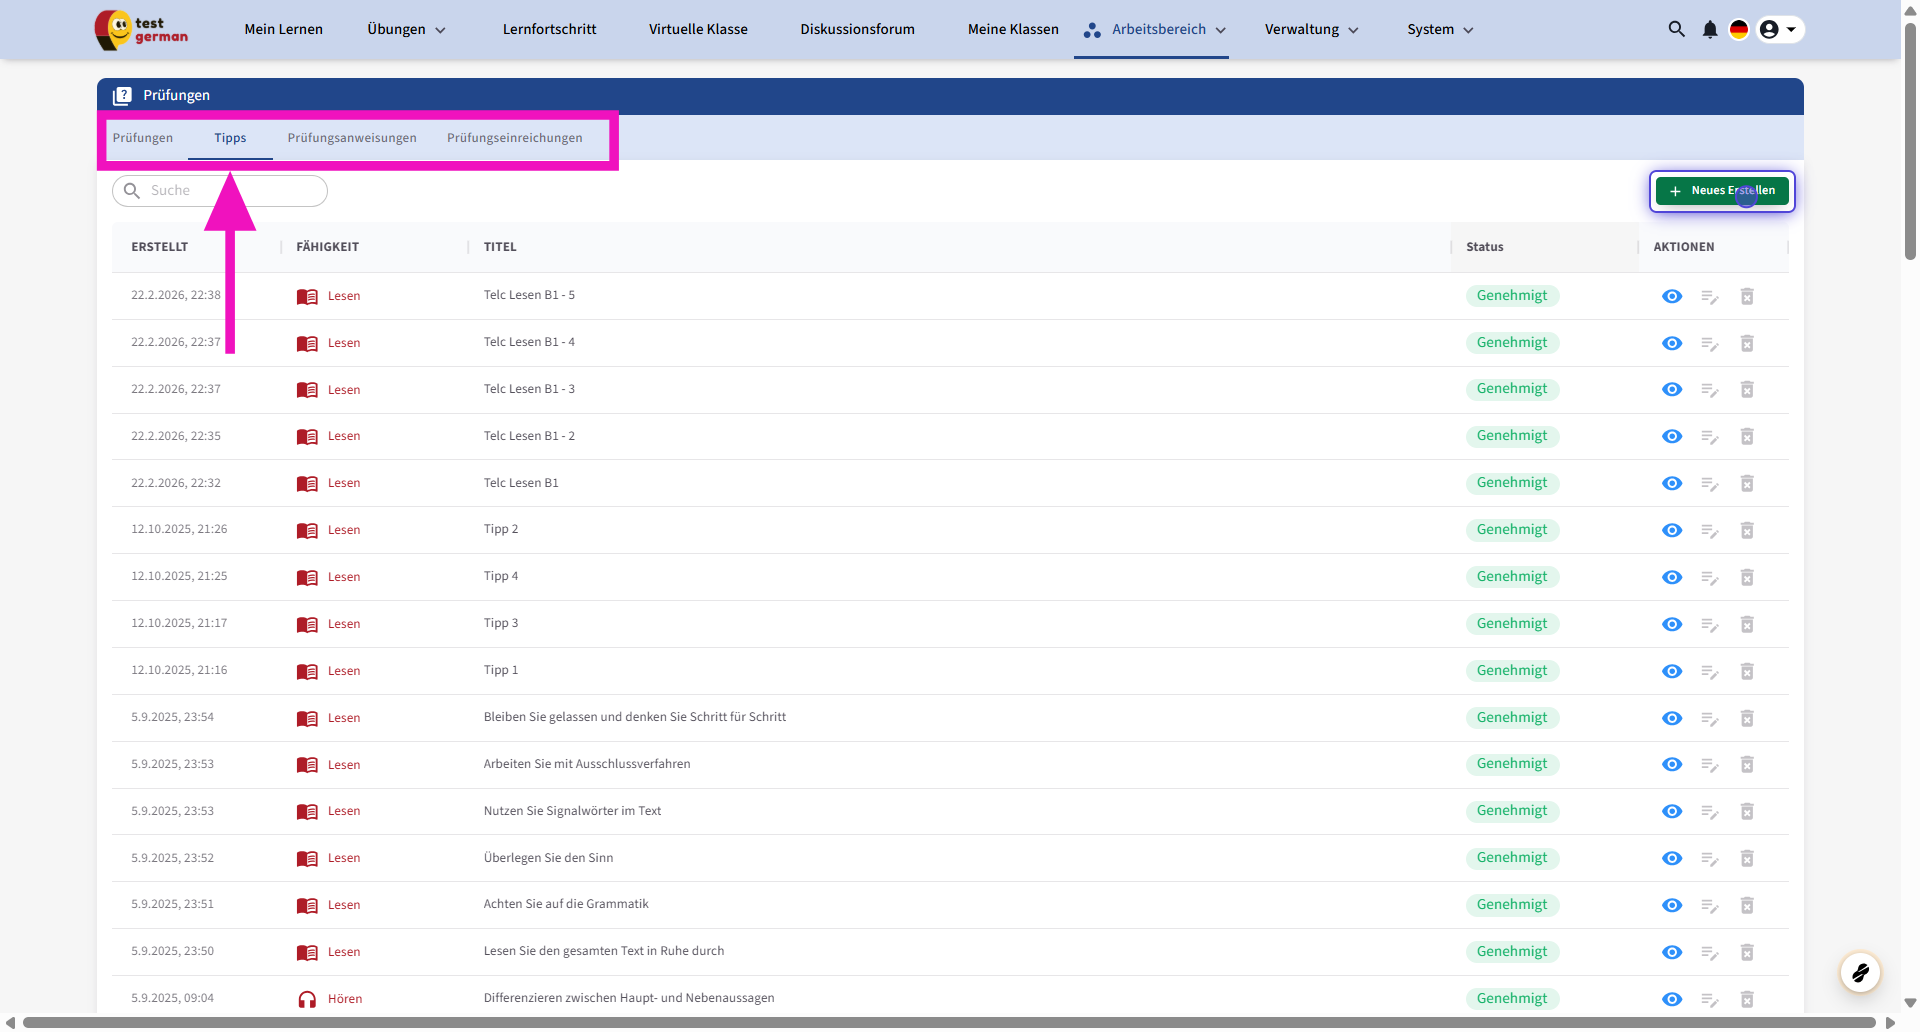View the Überlegen Sie den Sinn entry
The image size is (1920, 1032).
click(x=1672, y=859)
